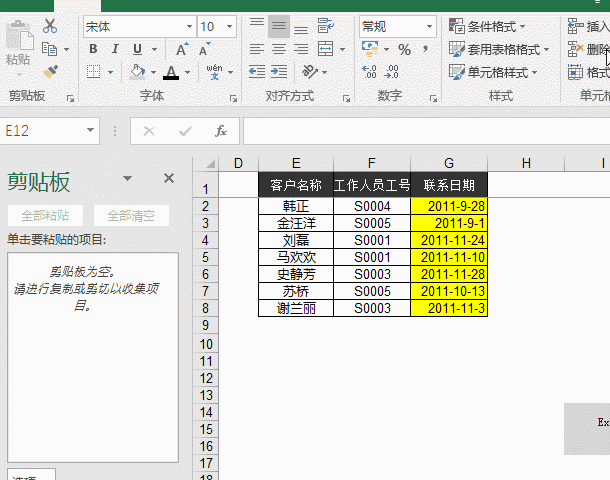Toggle Underline formatting
This screenshot has width=610, height=480.
click(x=137, y=49)
